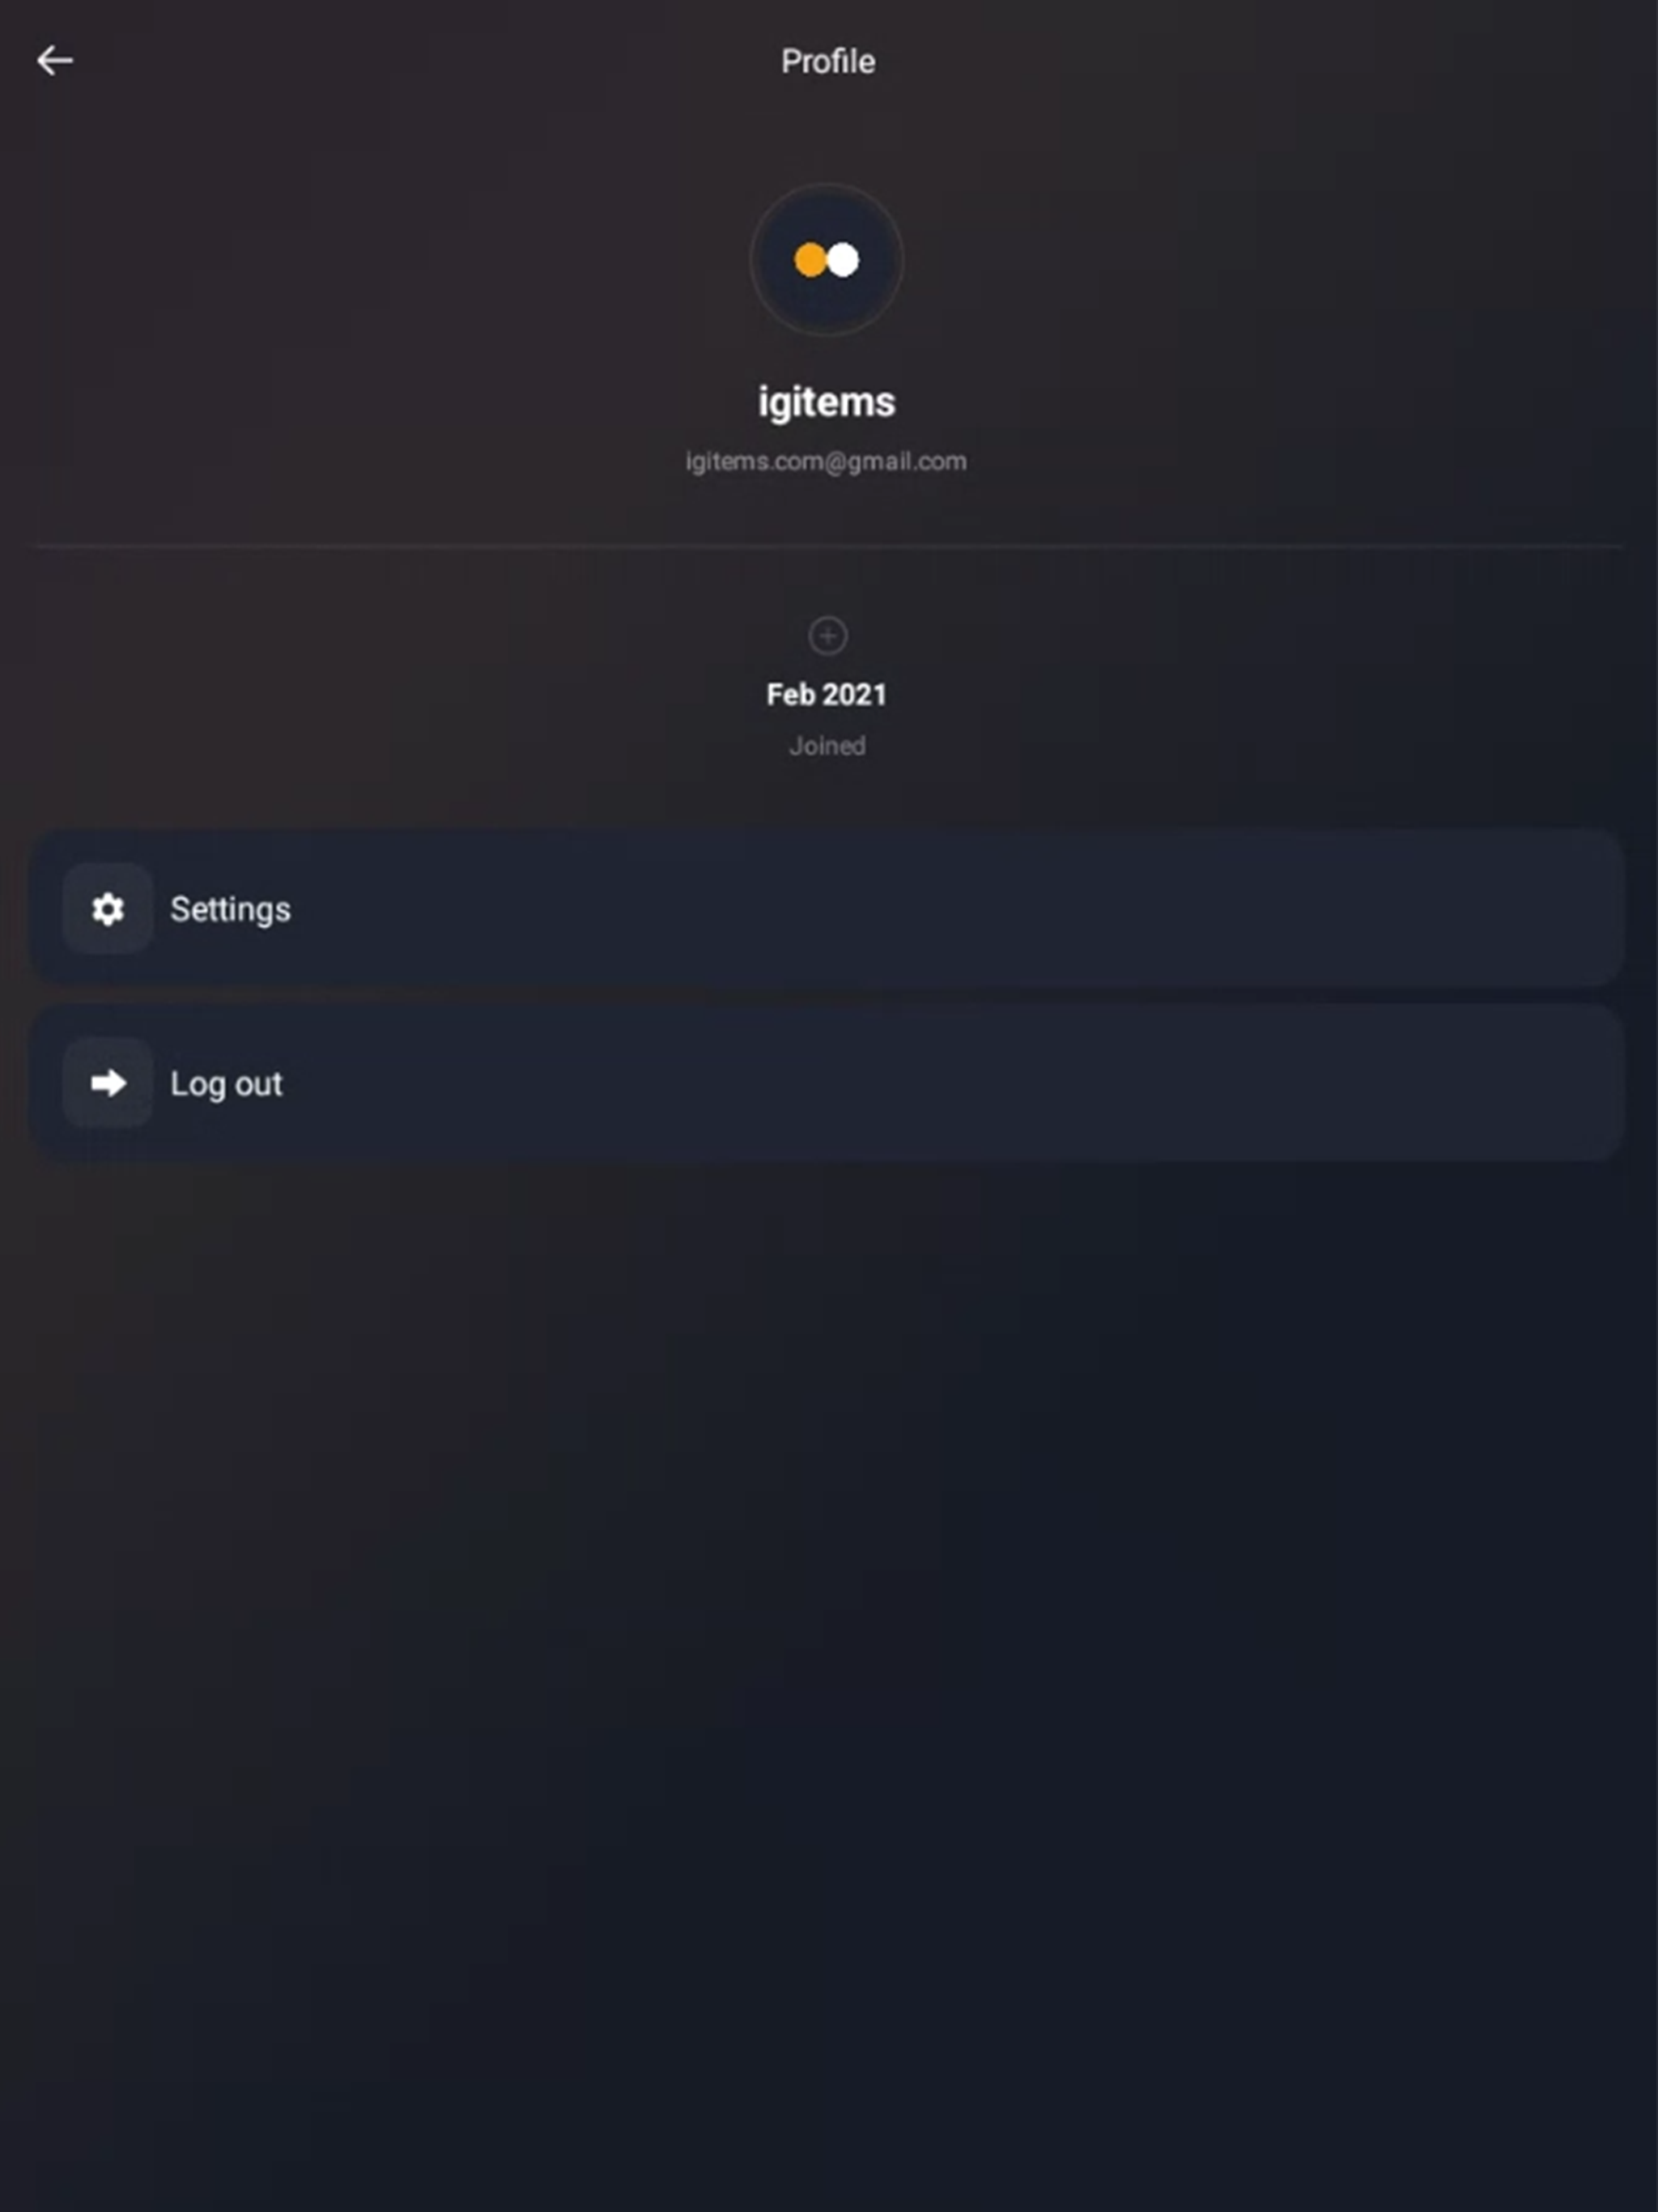
Task: Click the Settings gear icon
Action: click(x=108, y=909)
